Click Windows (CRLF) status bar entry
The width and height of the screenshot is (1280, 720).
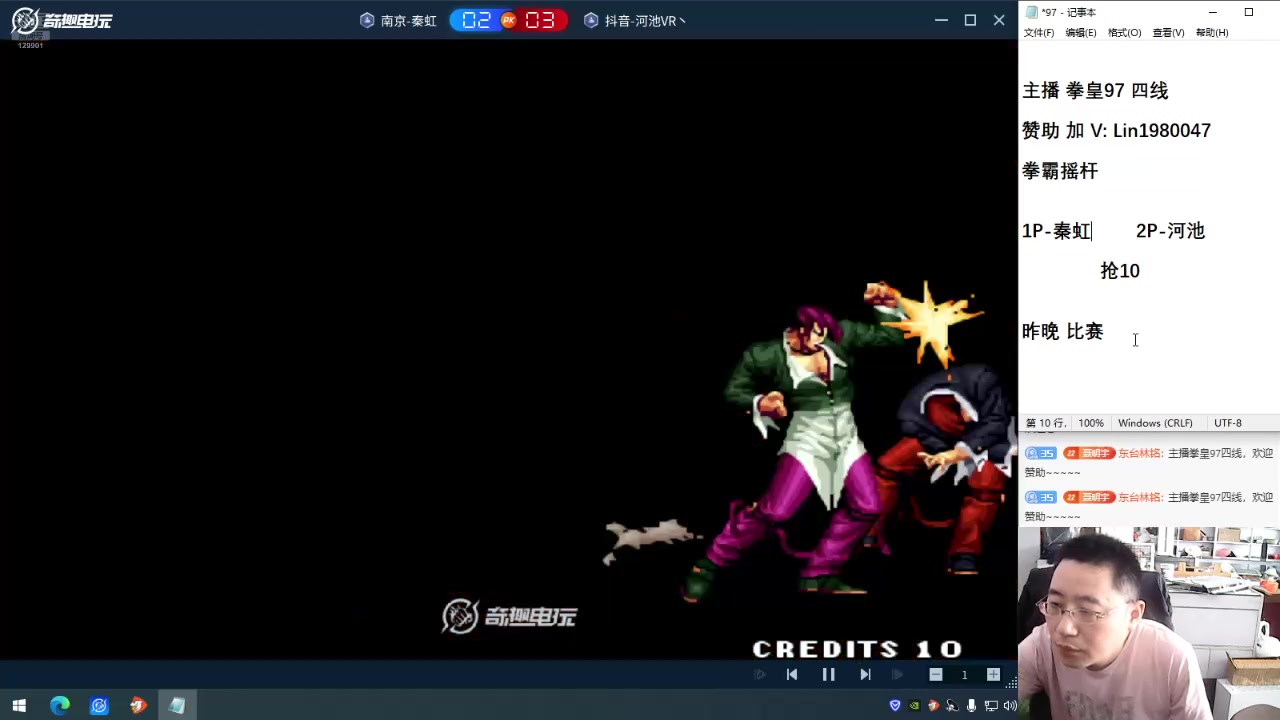(x=1155, y=423)
